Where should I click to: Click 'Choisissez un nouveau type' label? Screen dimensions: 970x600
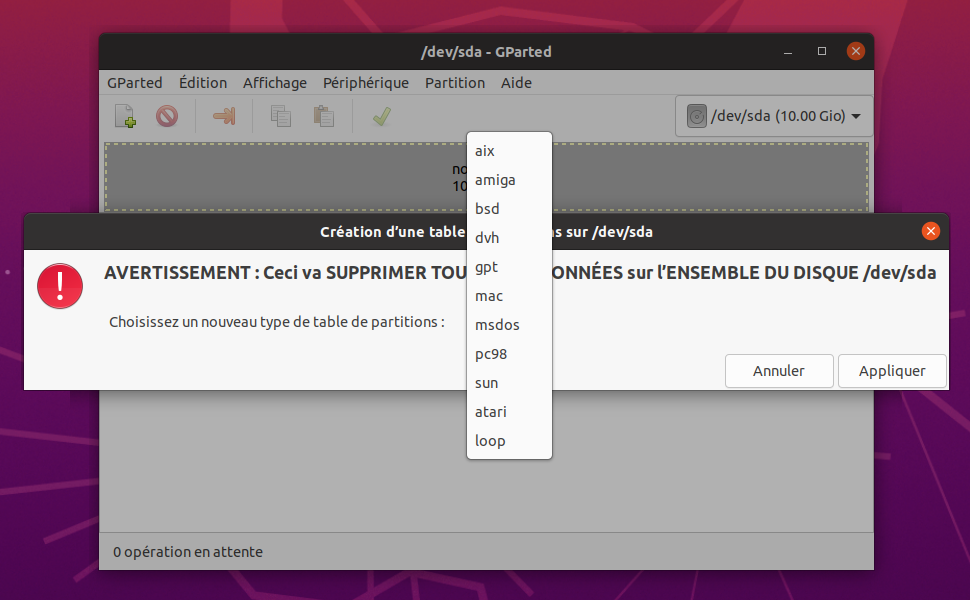point(277,322)
